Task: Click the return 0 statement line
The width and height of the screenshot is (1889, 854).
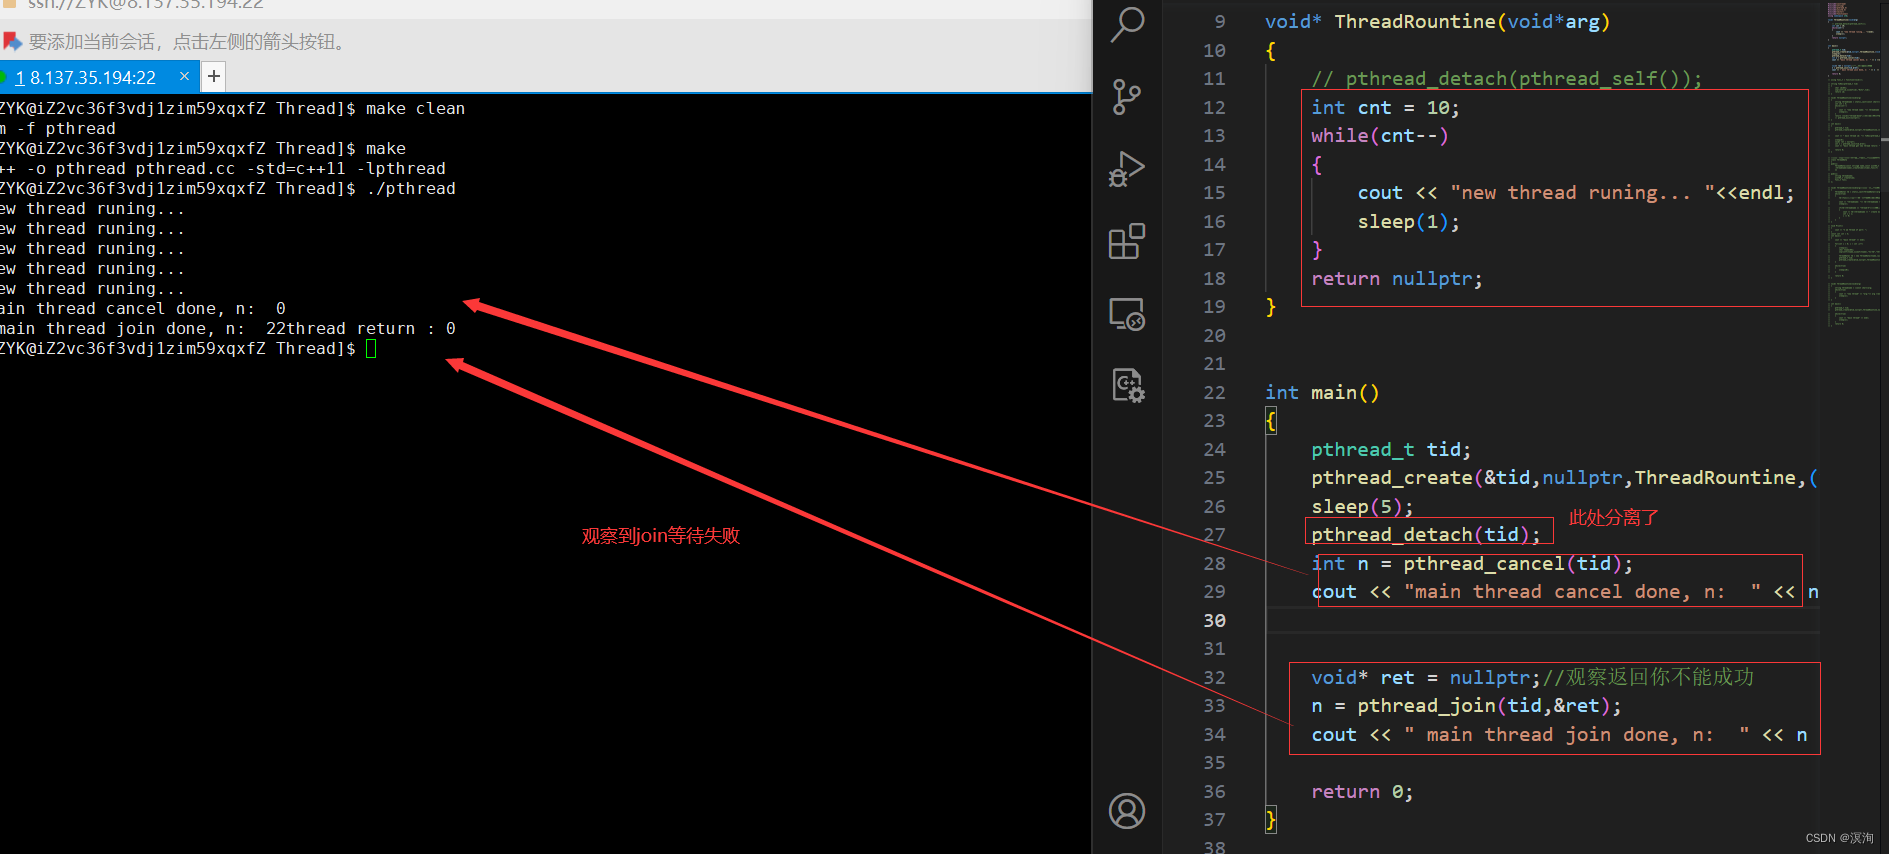Action: click(1361, 791)
